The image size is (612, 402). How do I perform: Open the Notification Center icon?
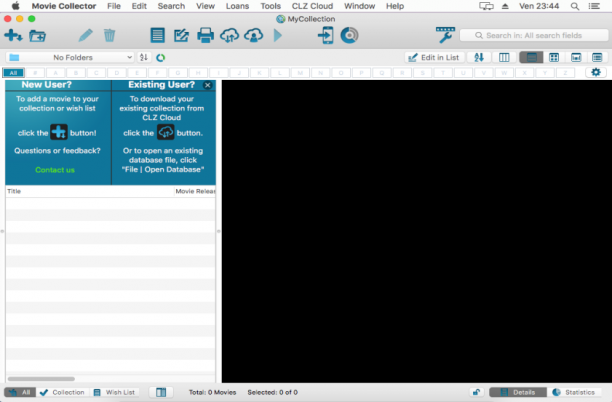(594, 6)
